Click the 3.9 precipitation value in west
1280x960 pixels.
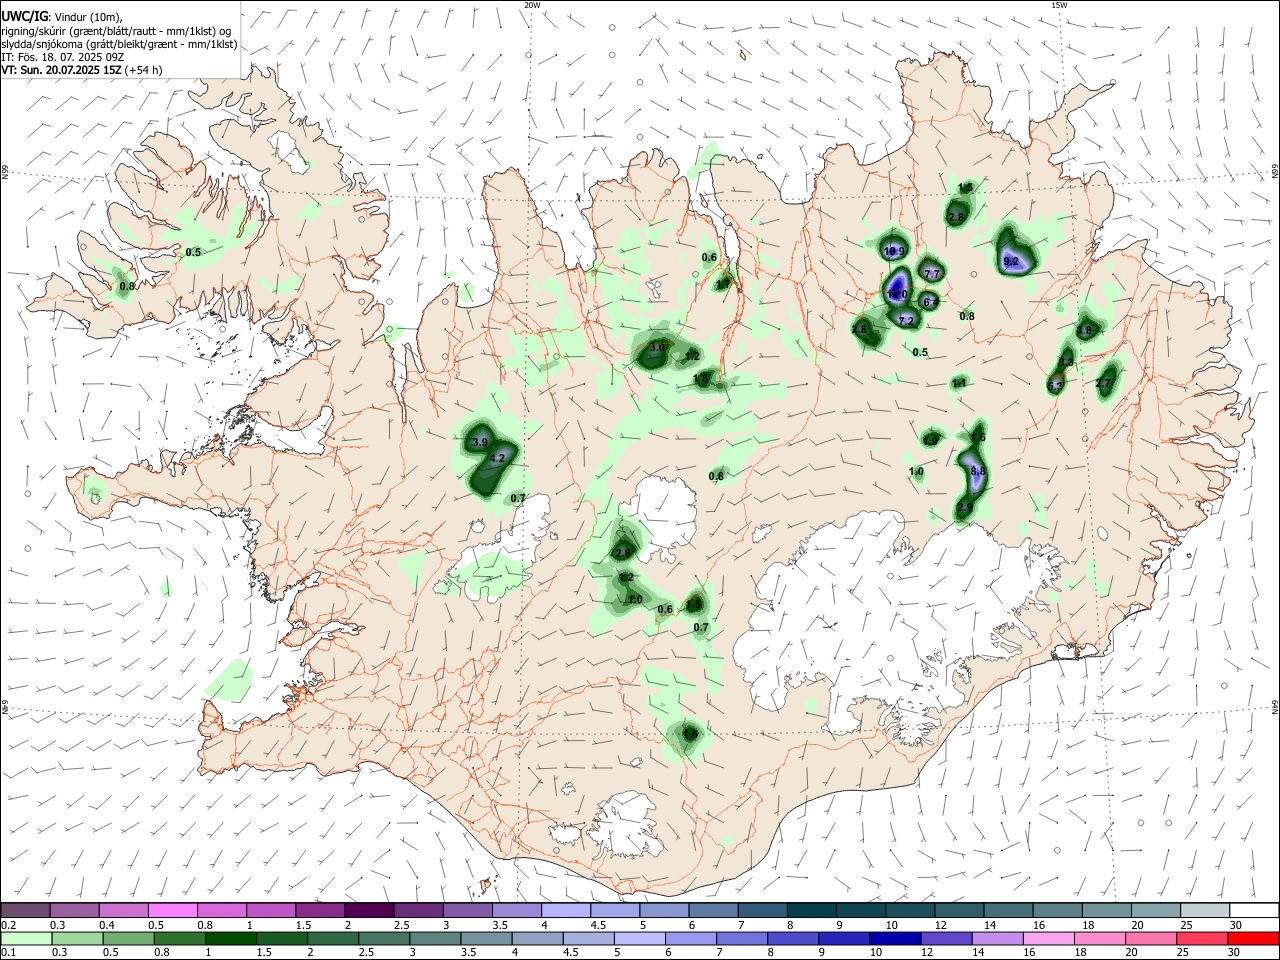coord(479,443)
